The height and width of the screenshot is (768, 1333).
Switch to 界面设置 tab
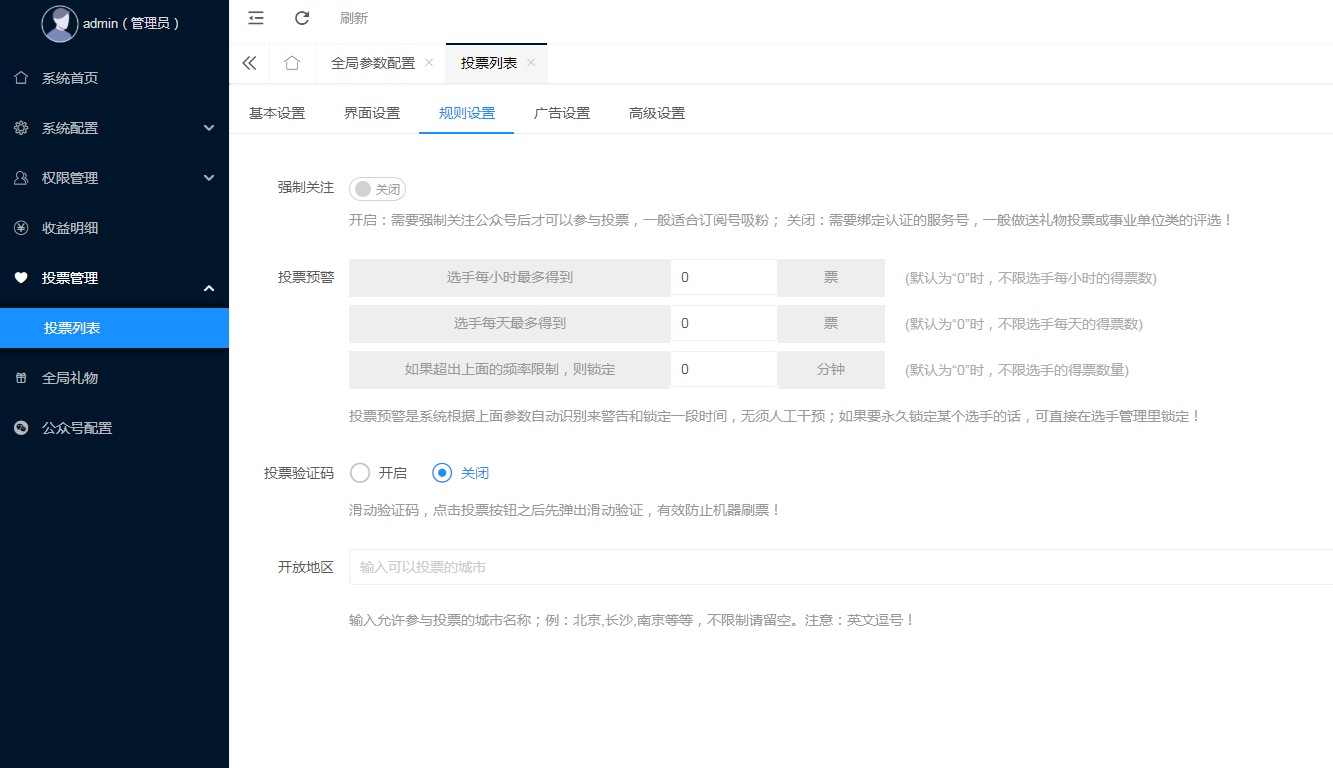click(x=372, y=113)
